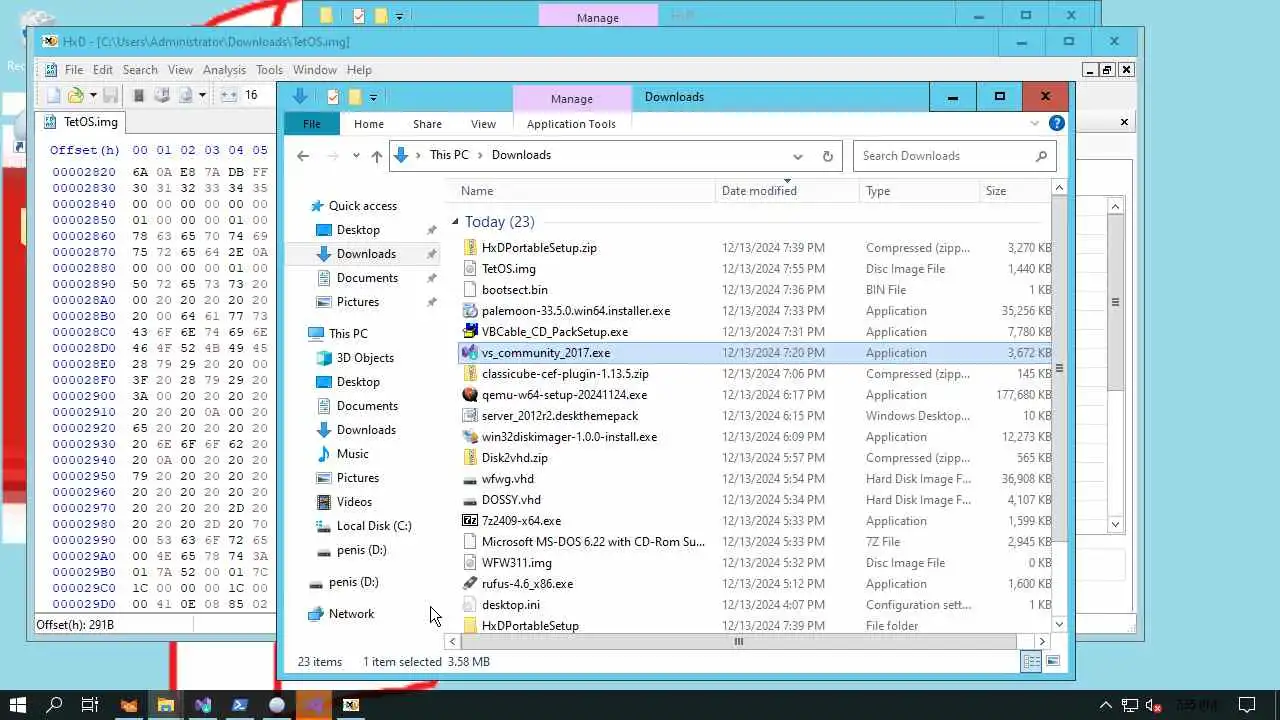Click HxD open disk icon
Screen dimensions: 1280x720
162,95
